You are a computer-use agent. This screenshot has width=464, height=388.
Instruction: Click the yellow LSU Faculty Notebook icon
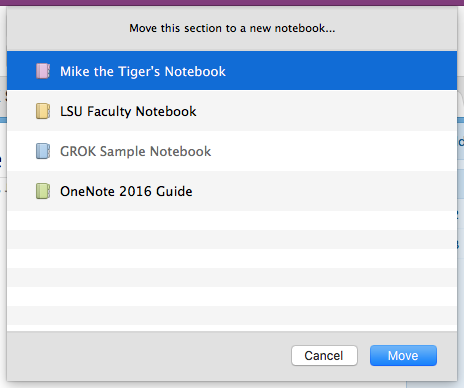(43, 111)
